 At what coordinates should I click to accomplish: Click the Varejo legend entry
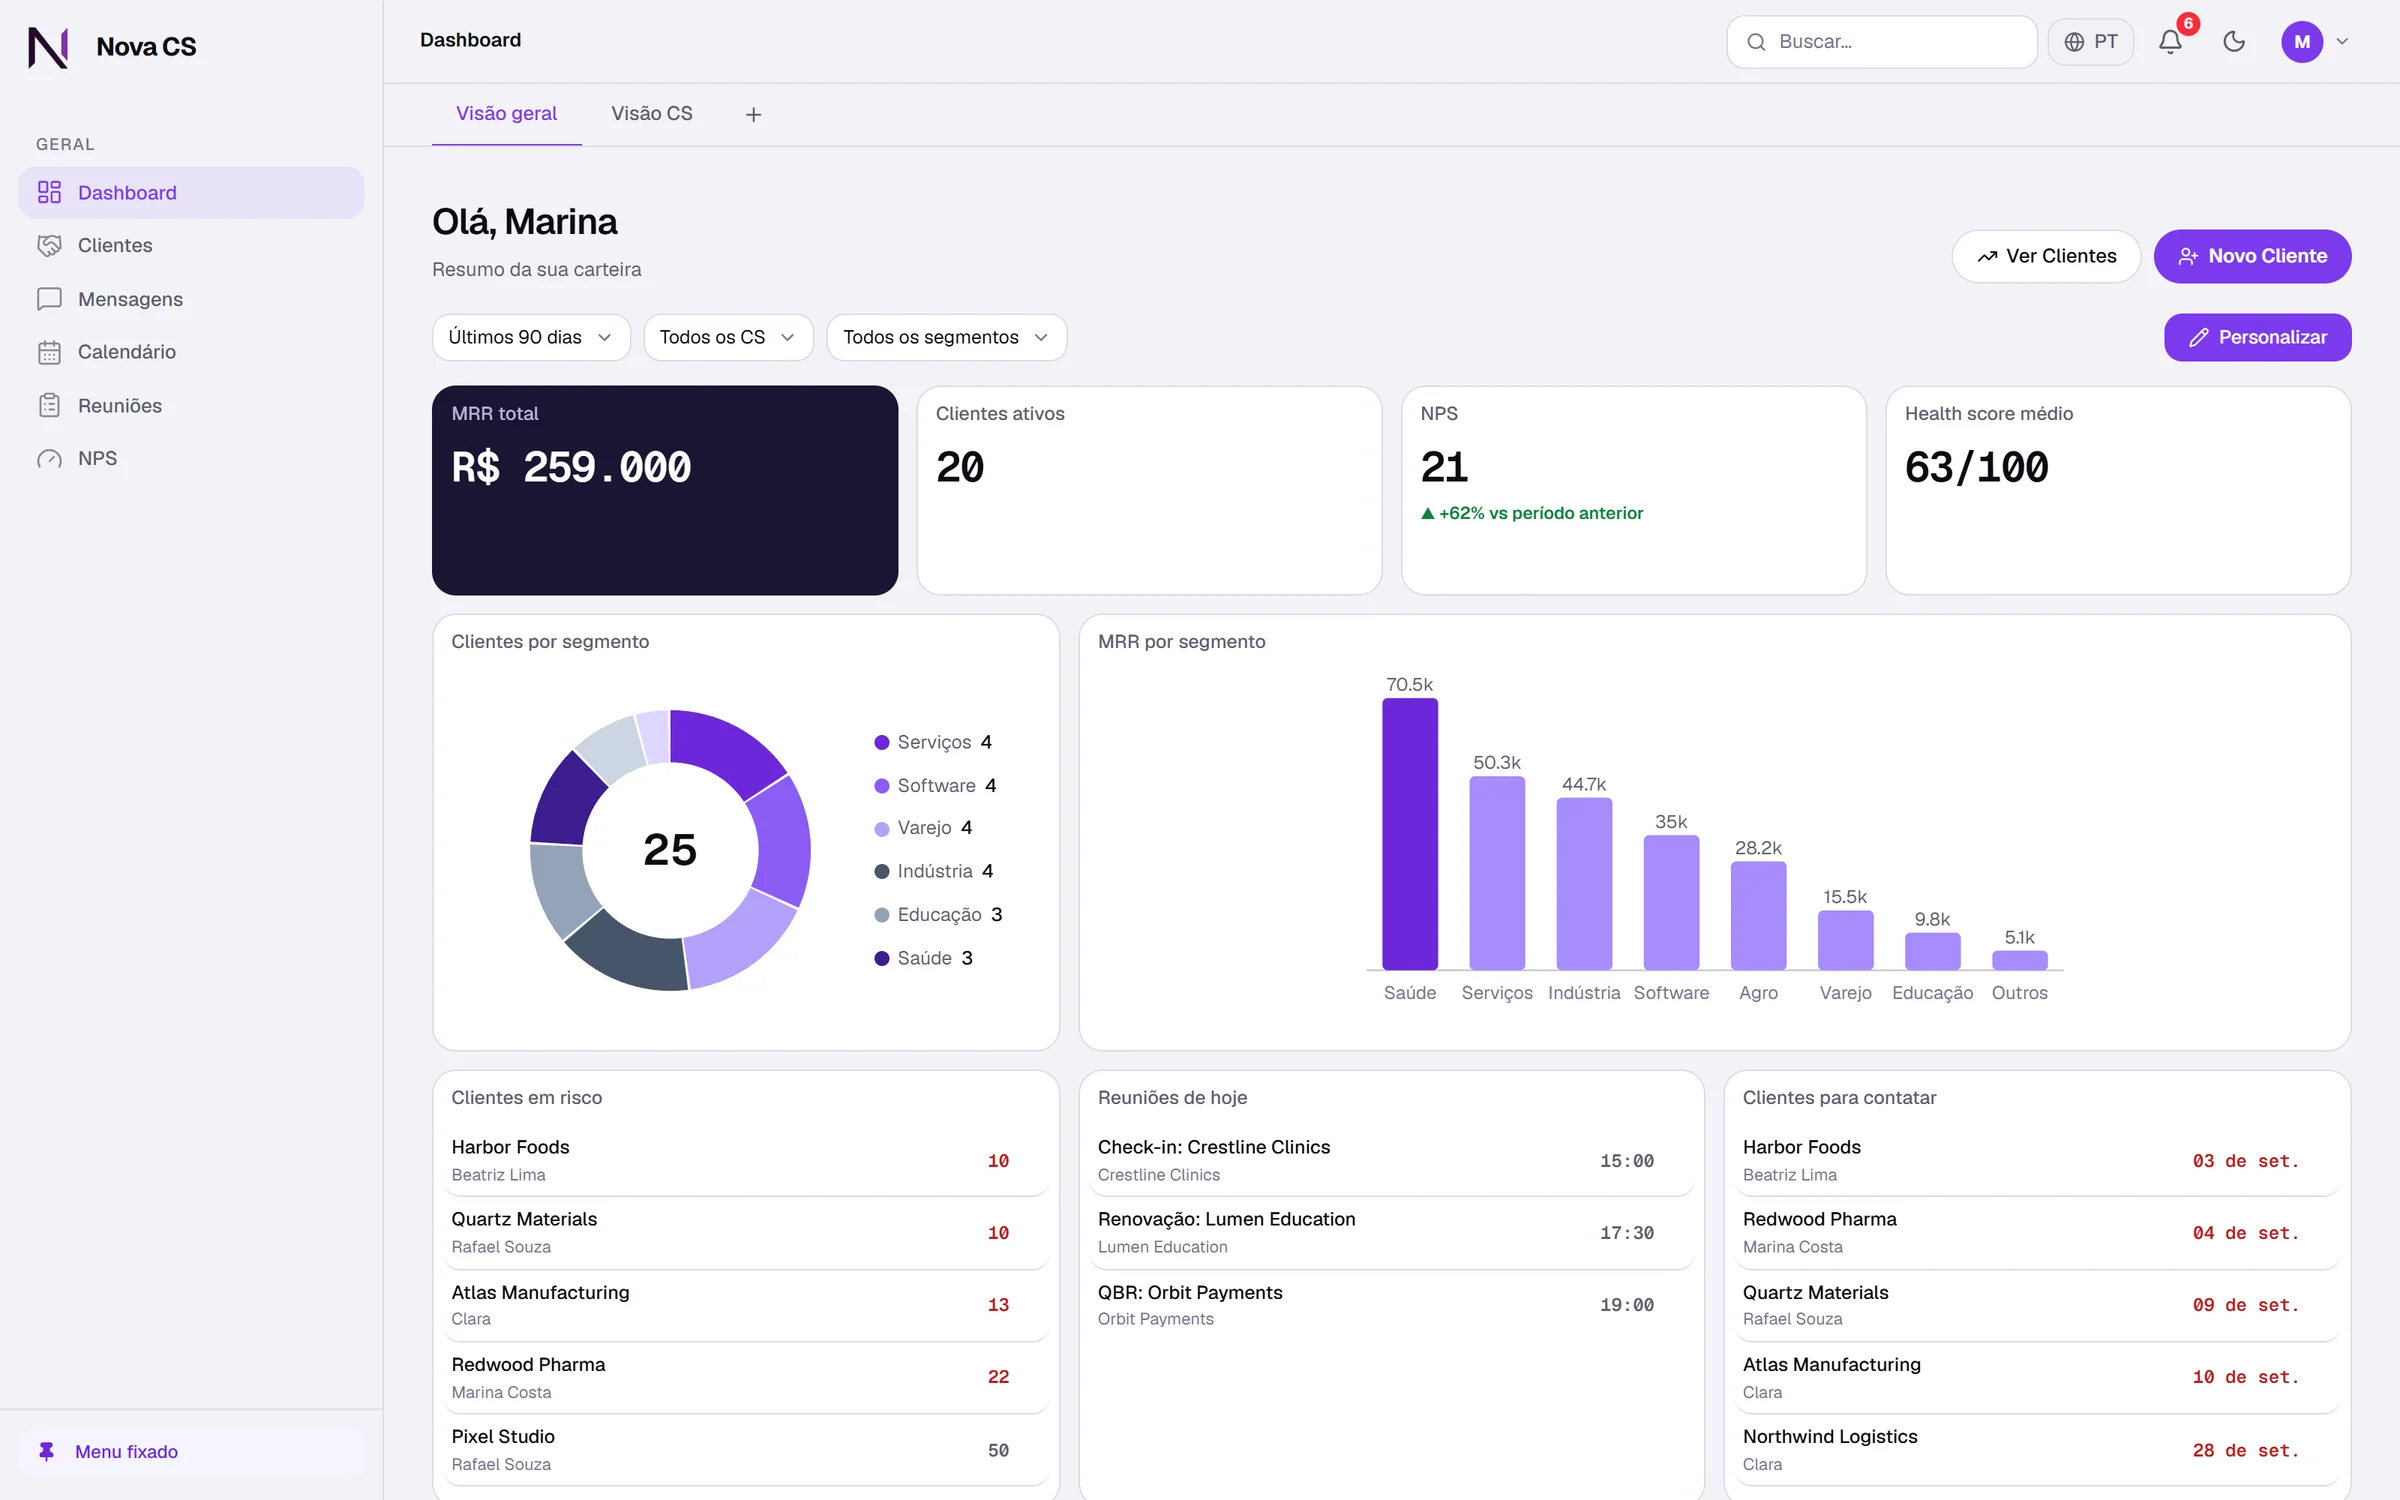pyautogui.click(x=923, y=829)
